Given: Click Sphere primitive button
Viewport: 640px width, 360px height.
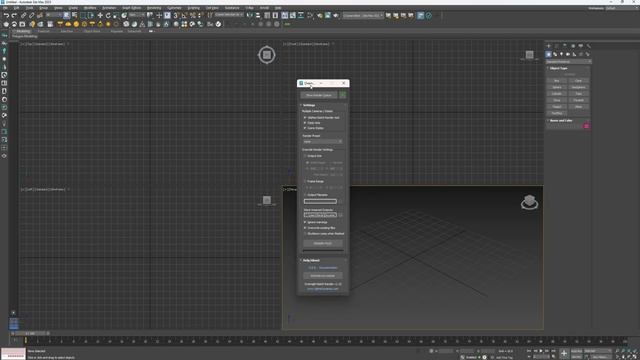Looking at the screenshot, I should click(557, 87).
